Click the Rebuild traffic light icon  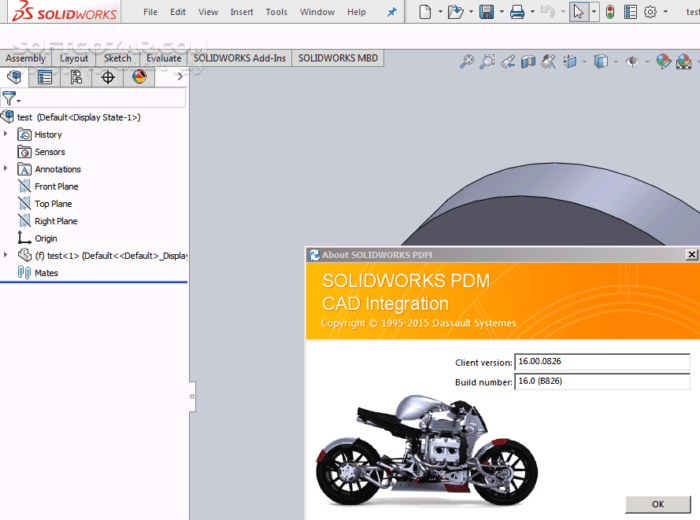[x=610, y=12]
